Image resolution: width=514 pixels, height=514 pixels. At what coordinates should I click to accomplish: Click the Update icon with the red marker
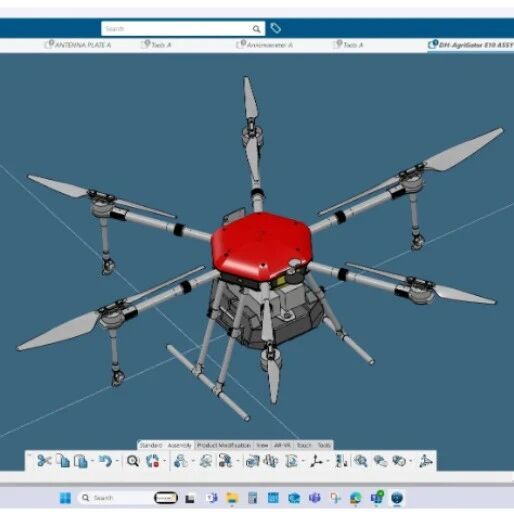pyautogui.click(x=153, y=461)
